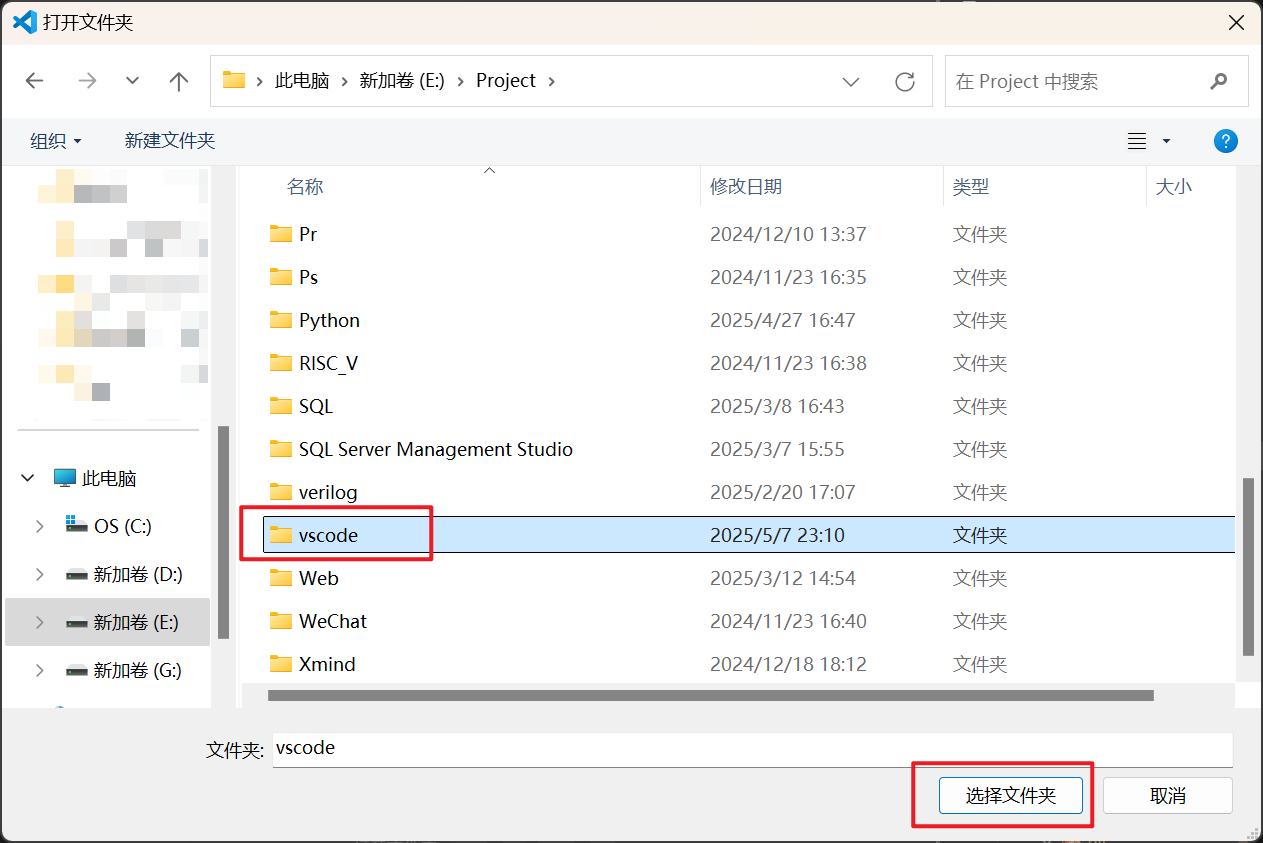Image resolution: width=1263 pixels, height=843 pixels.
Task: Select the Python folder icon
Action: pos(281,320)
